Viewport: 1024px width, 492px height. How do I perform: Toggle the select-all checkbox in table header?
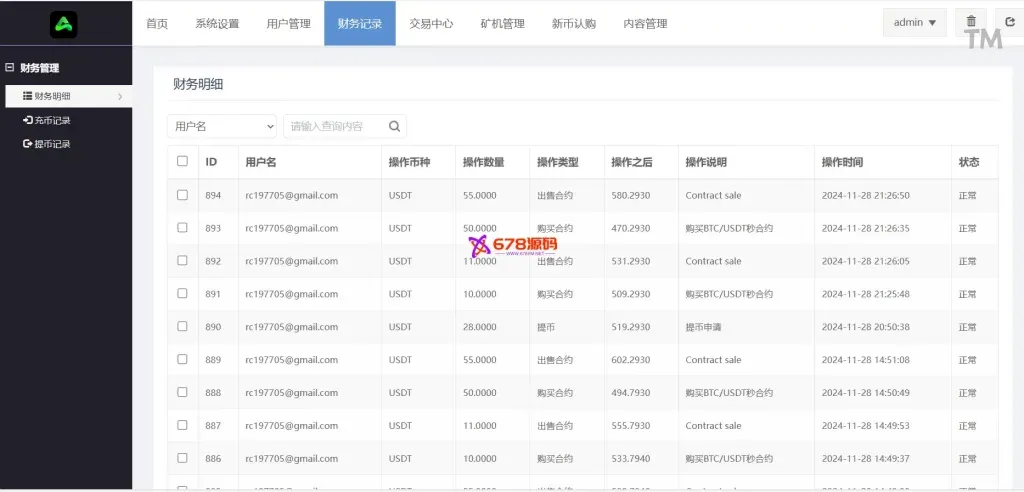click(x=182, y=161)
